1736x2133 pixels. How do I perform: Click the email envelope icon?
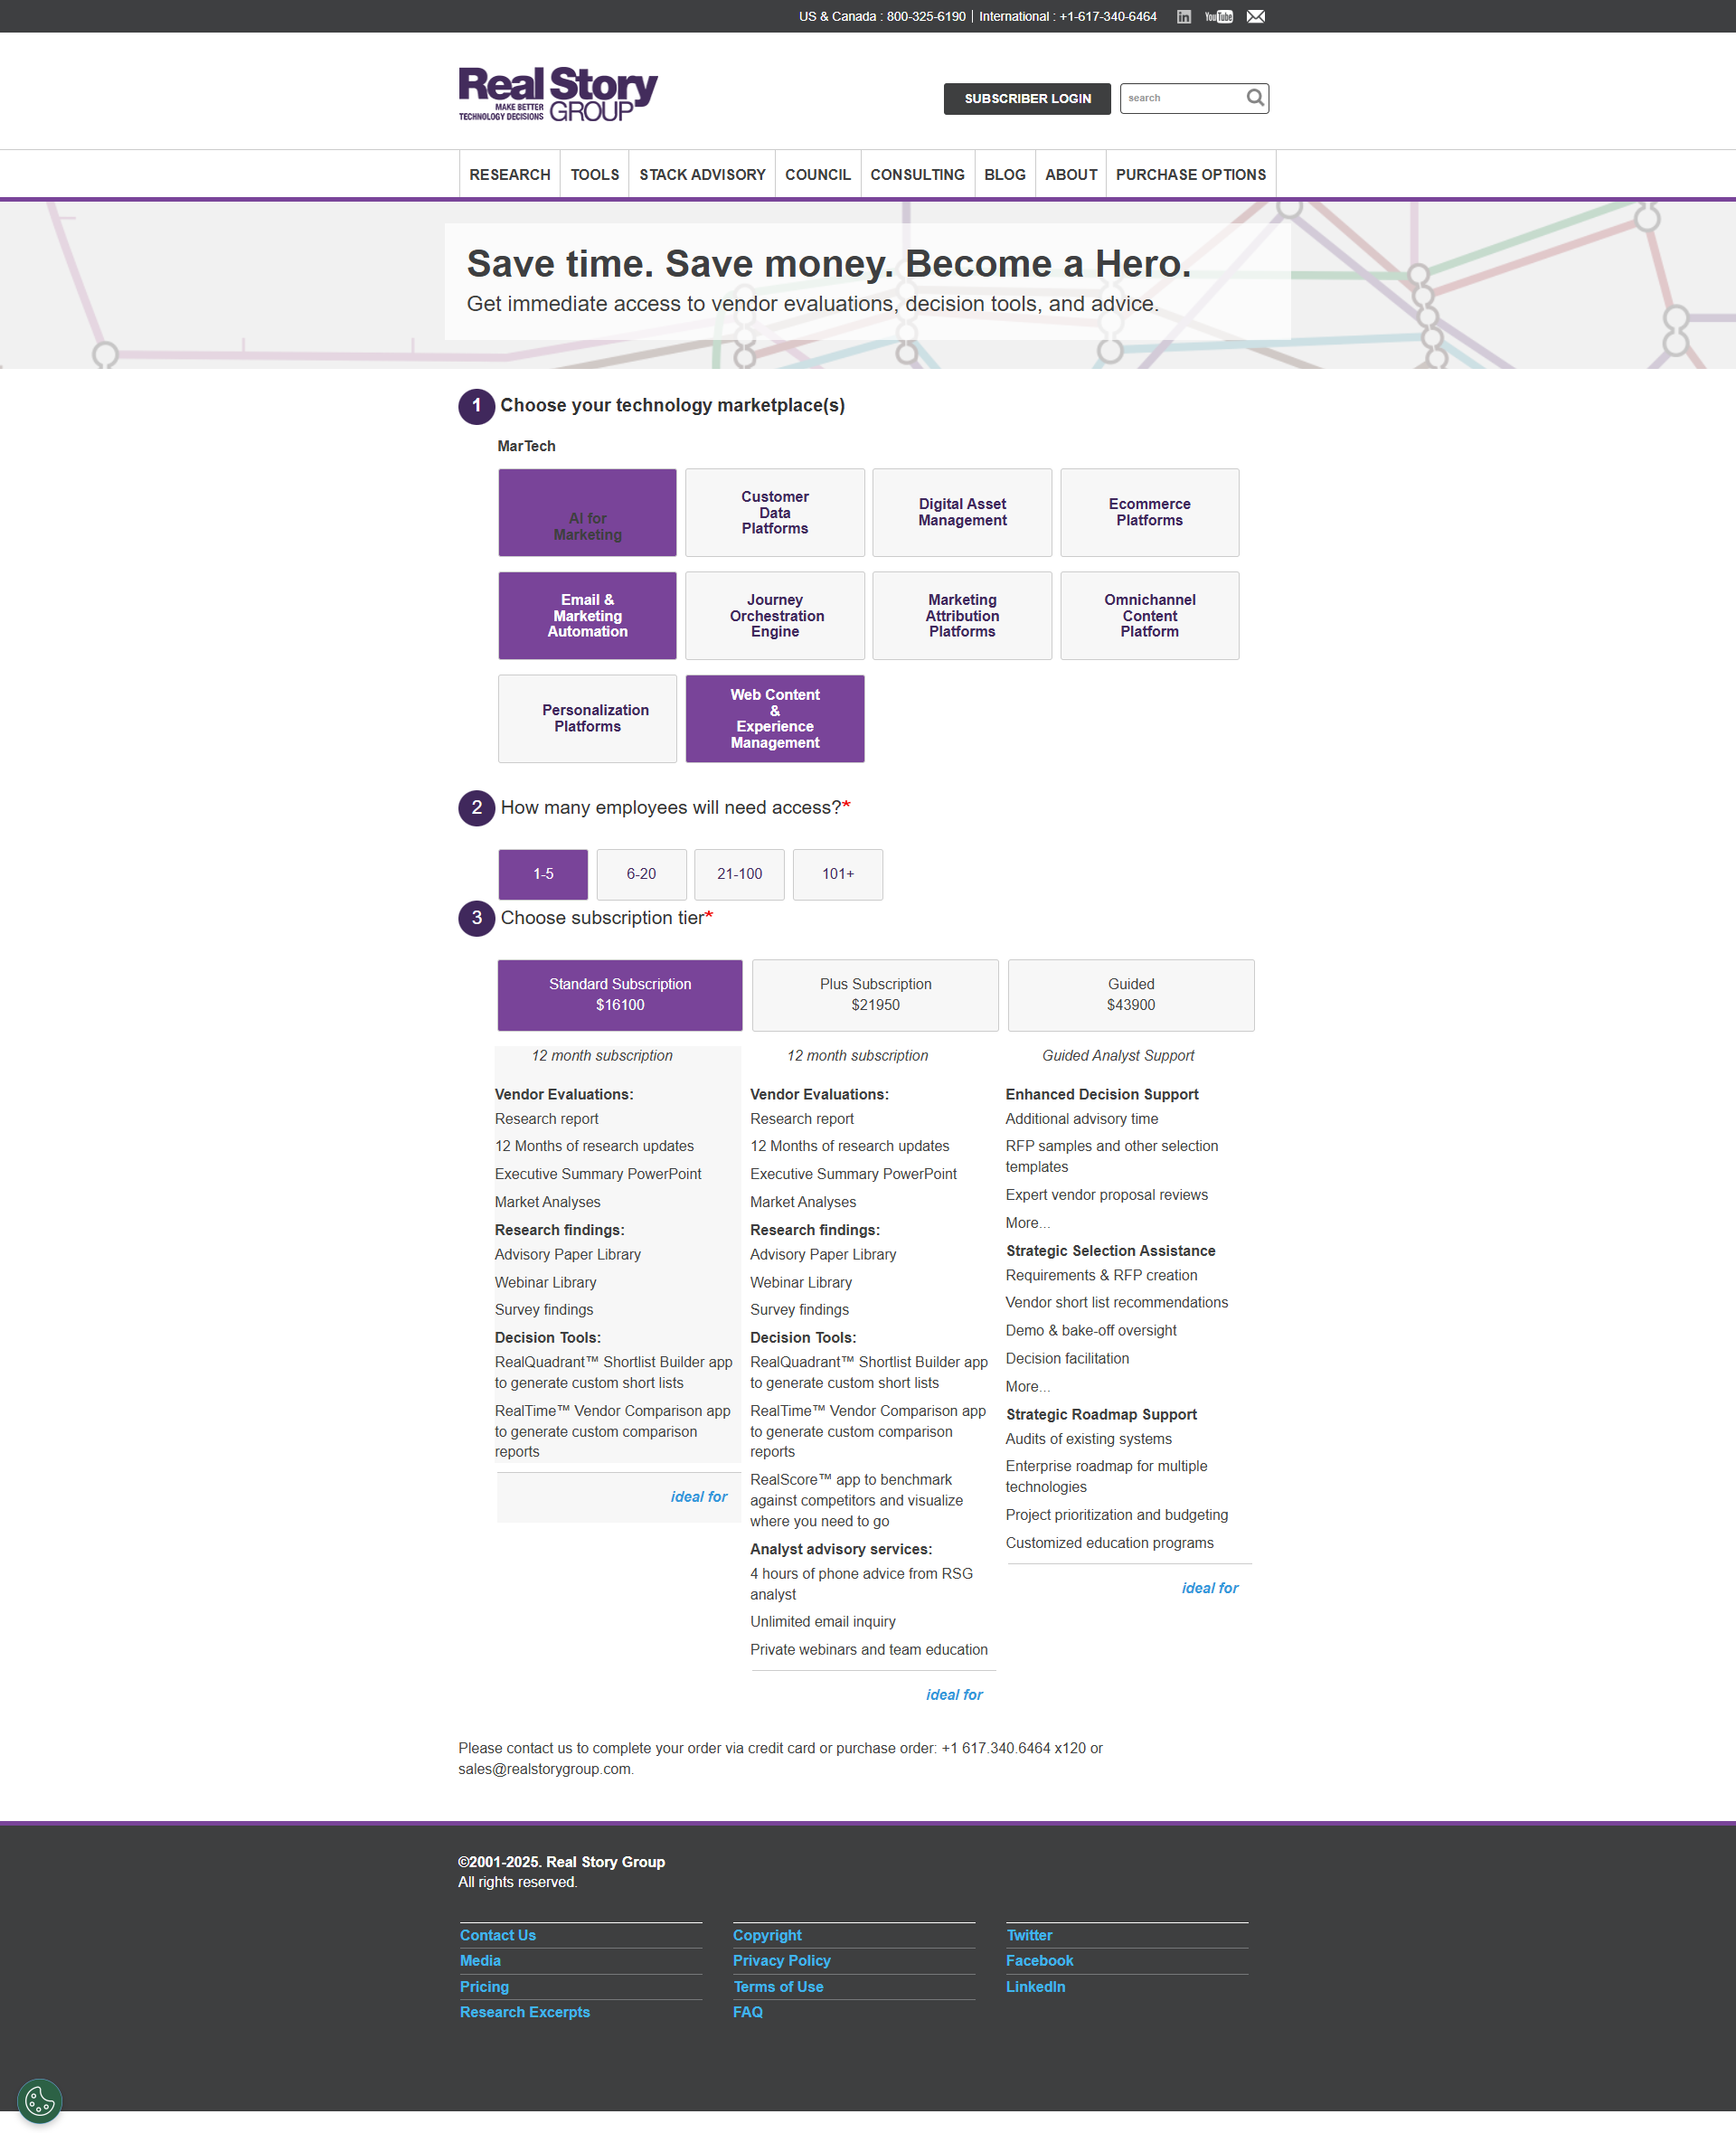click(1256, 16)
